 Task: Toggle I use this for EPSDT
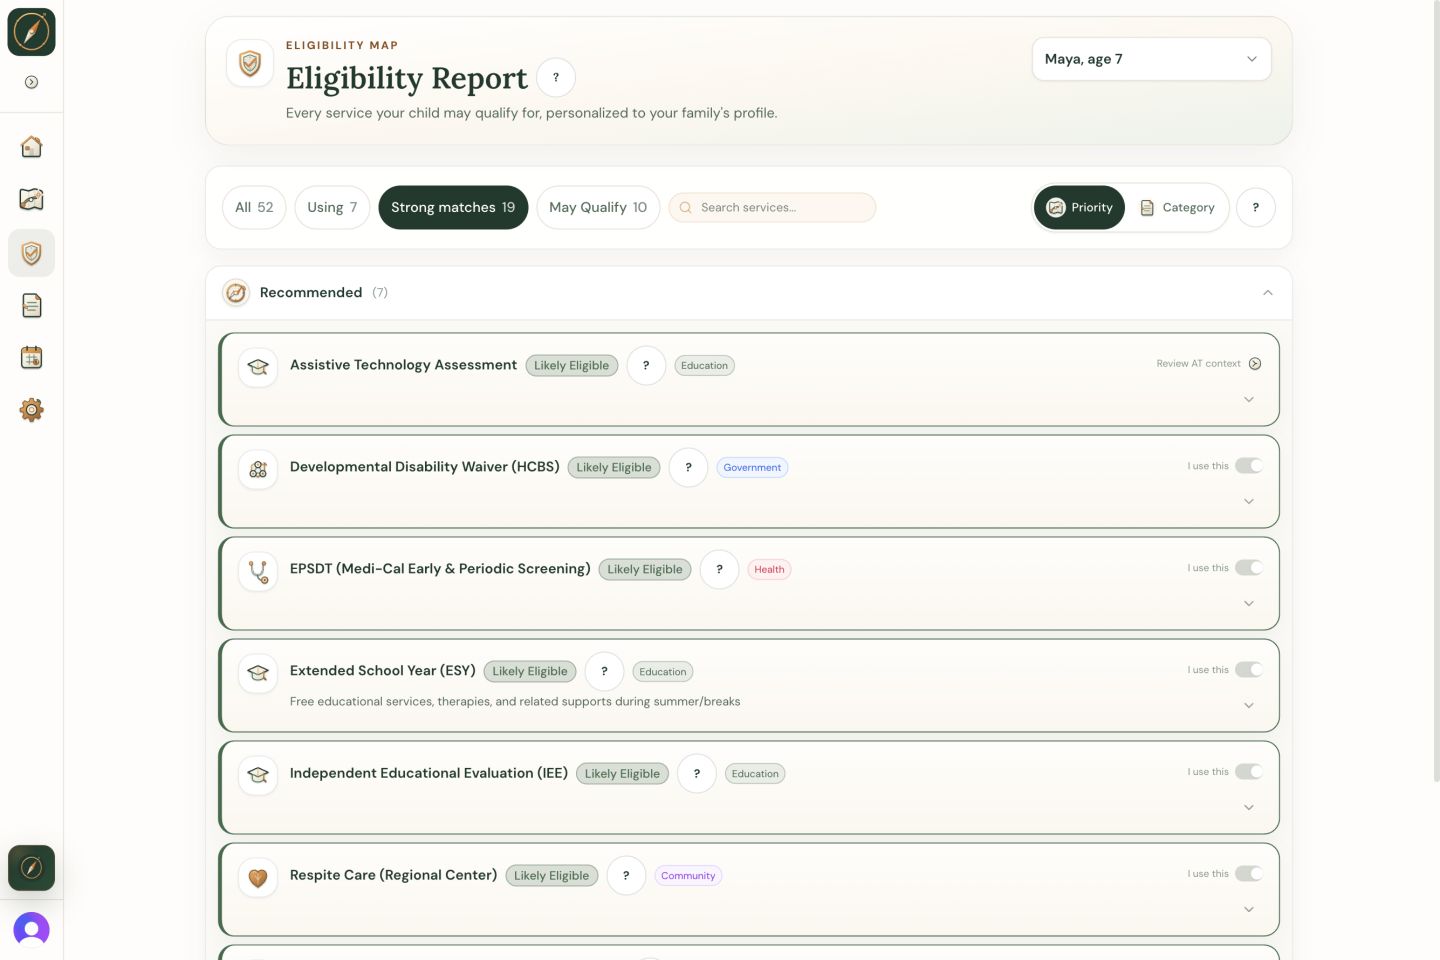point(1248,568)
